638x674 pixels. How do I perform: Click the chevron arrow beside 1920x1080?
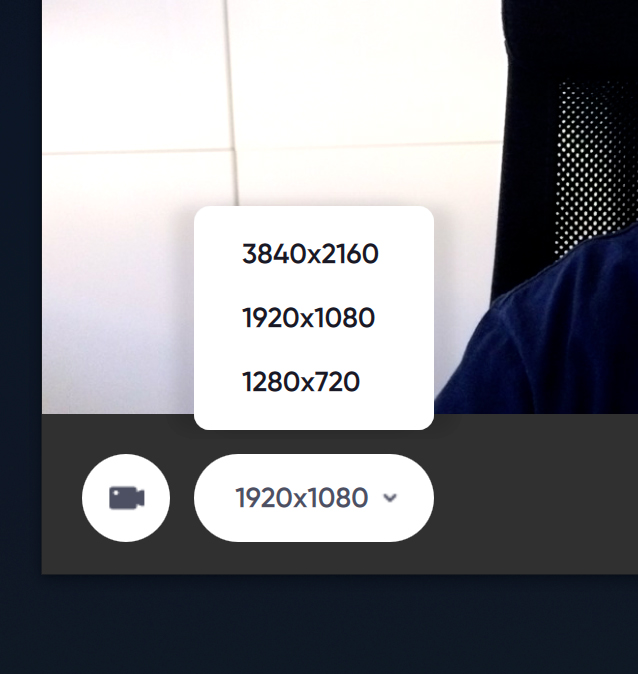point(390,498)
